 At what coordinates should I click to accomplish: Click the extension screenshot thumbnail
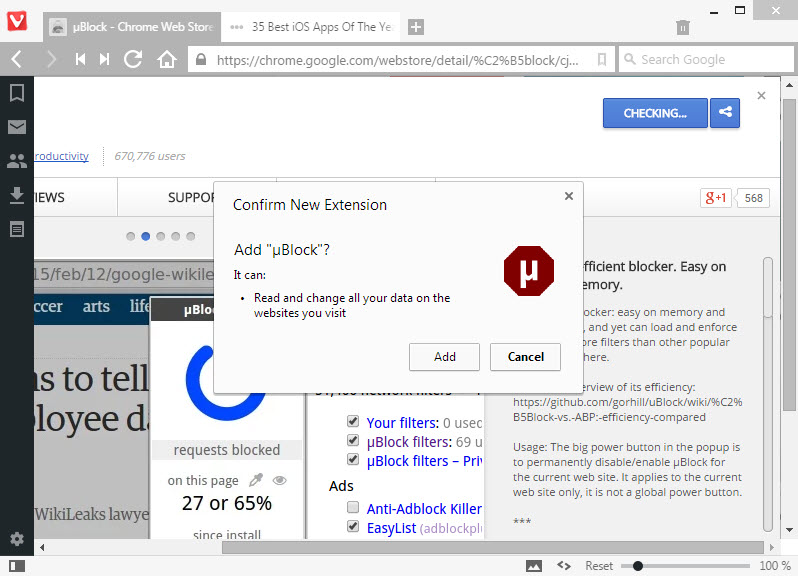click(260, 397)
